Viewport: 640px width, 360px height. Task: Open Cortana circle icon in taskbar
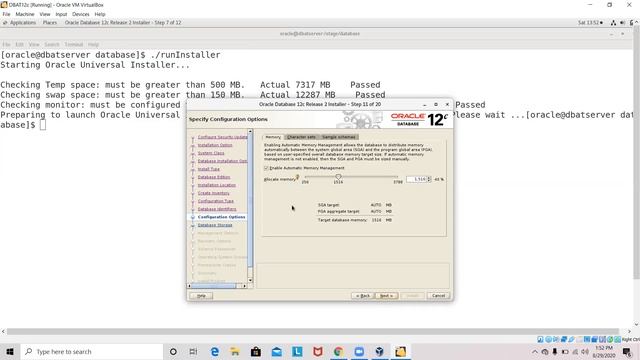(173, 351)
